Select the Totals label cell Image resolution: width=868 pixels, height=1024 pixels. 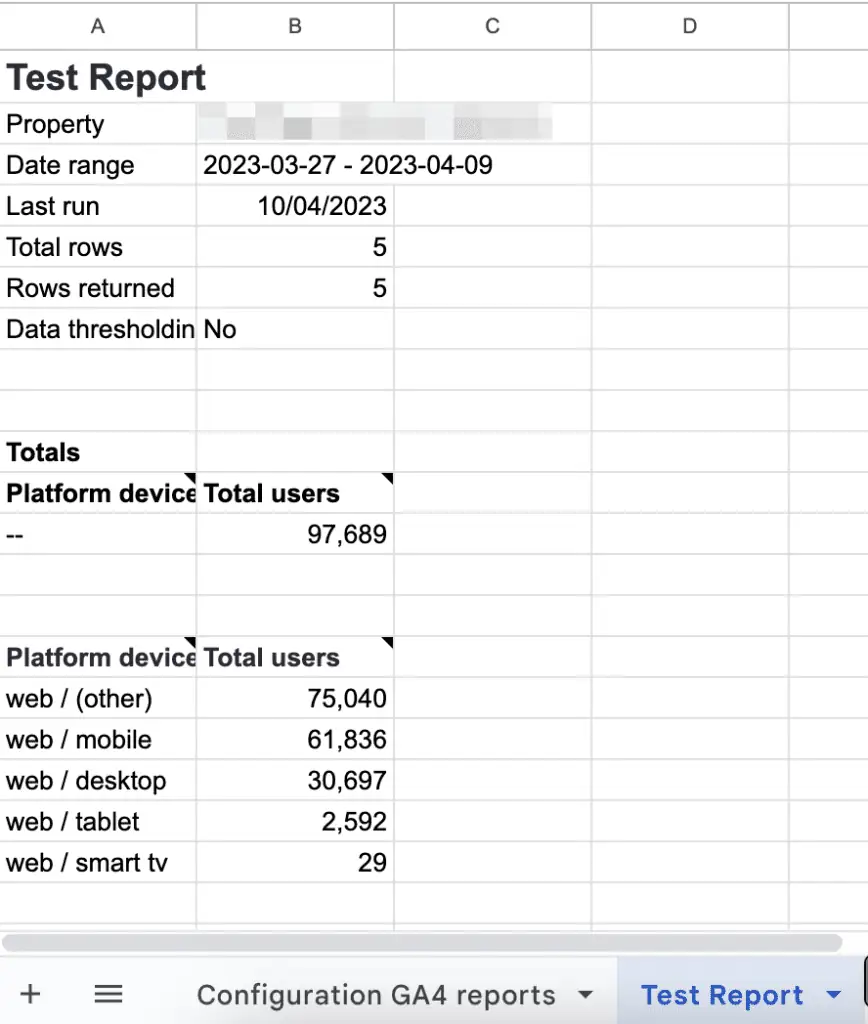point(97,452)
